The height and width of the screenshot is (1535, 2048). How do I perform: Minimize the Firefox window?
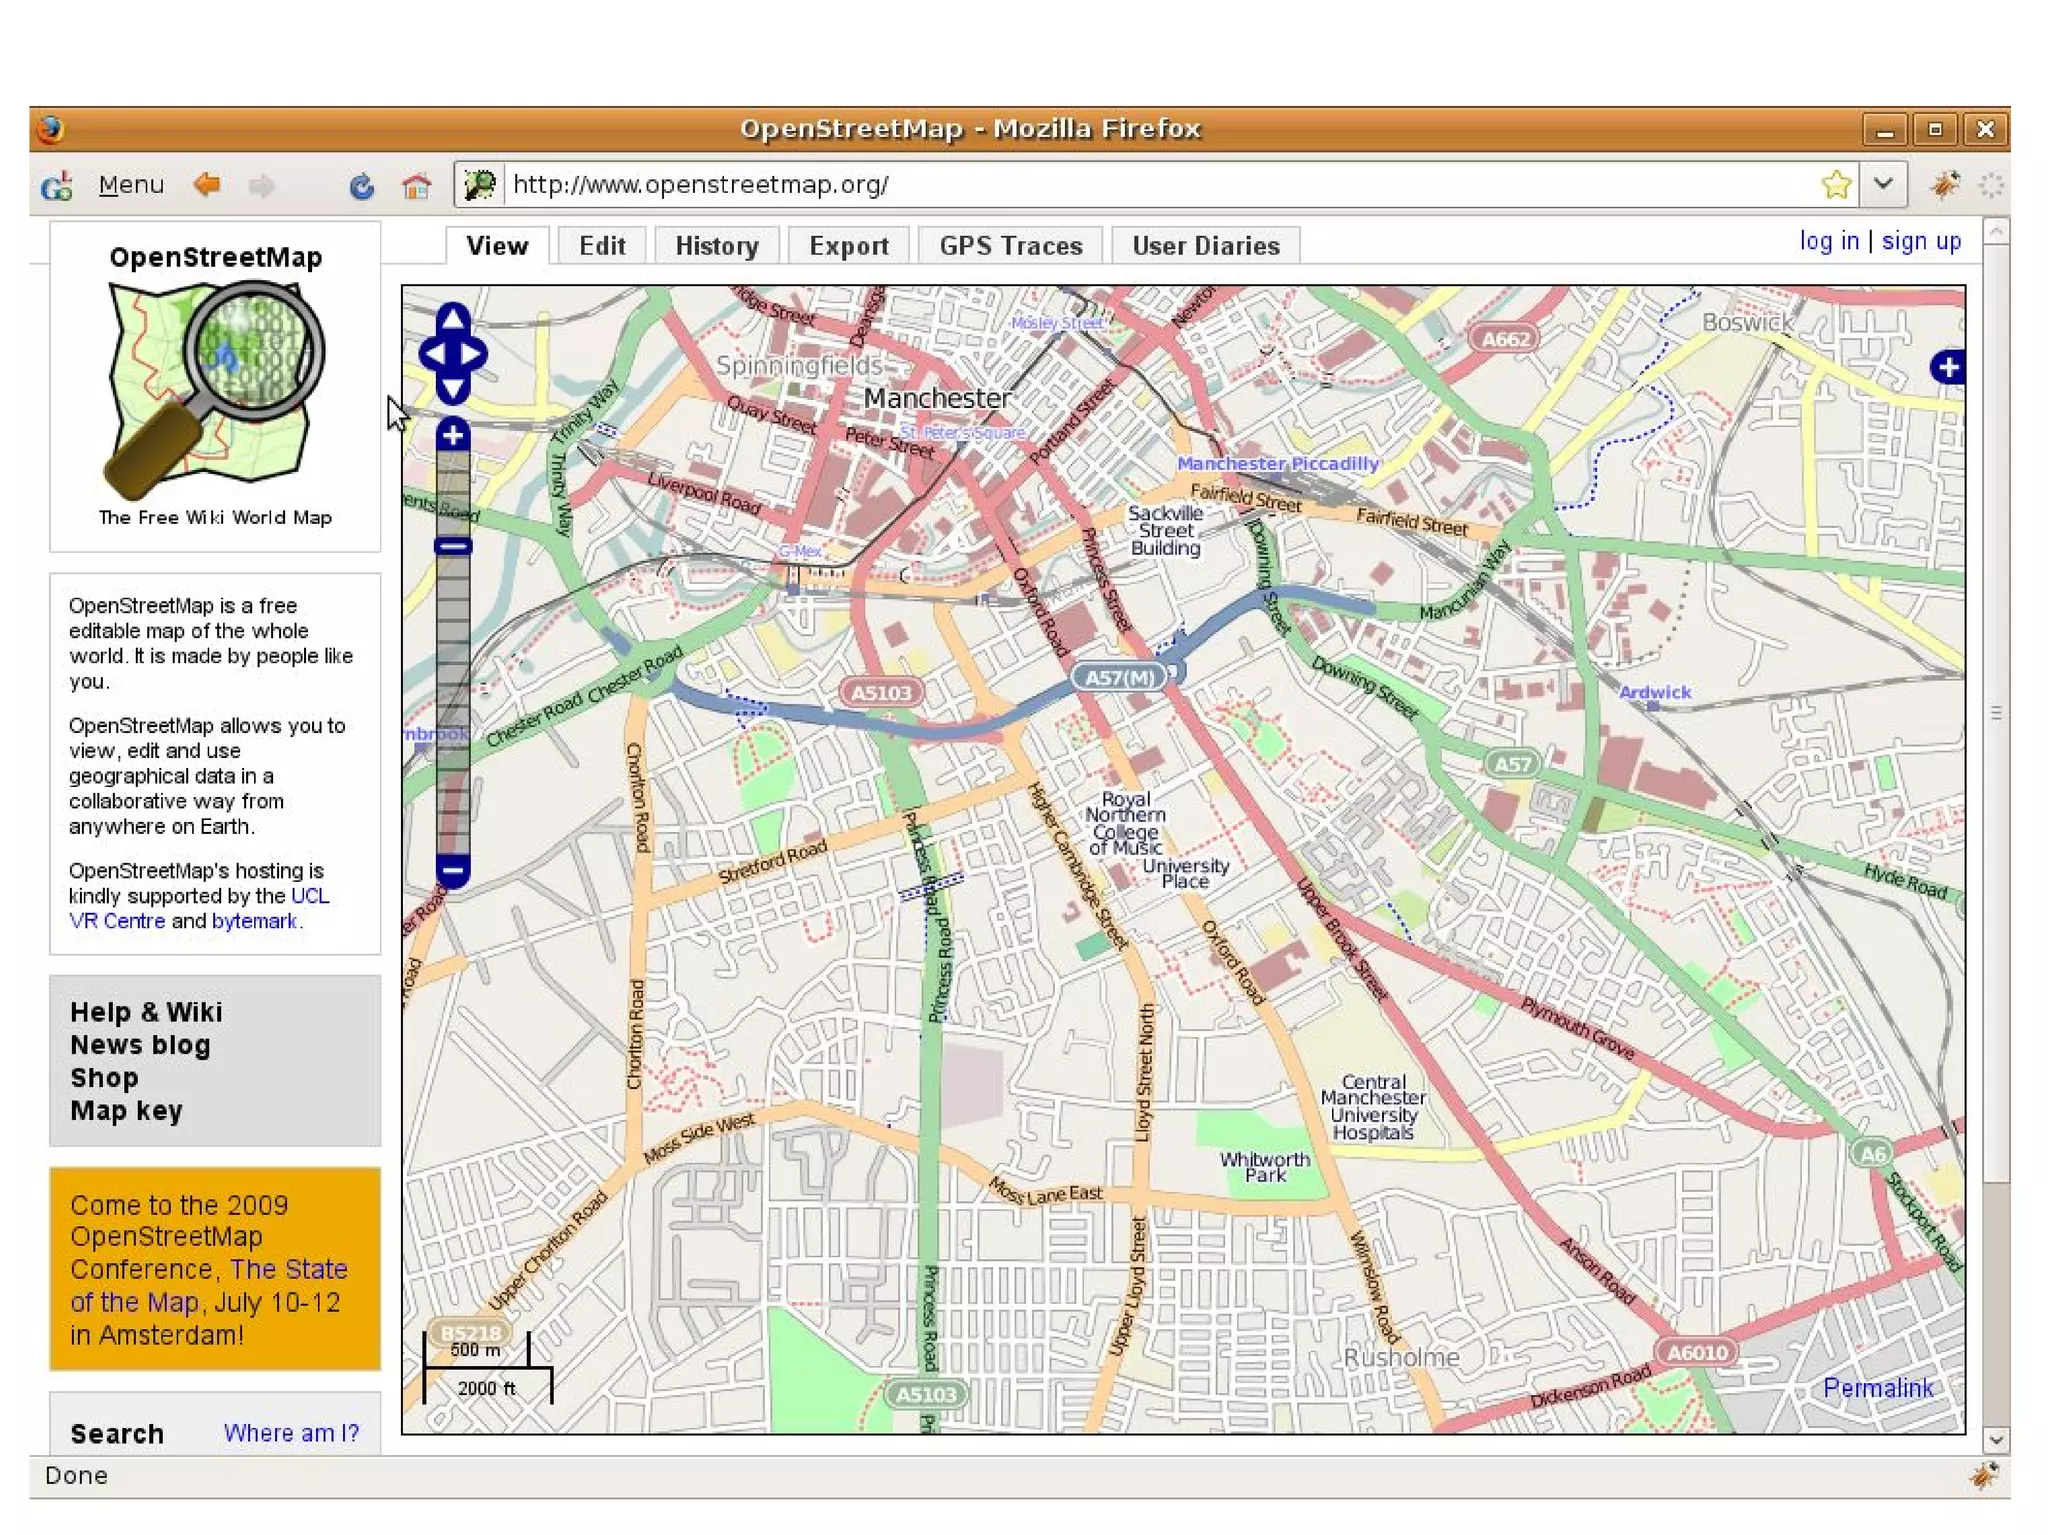tap(1885, 130)
